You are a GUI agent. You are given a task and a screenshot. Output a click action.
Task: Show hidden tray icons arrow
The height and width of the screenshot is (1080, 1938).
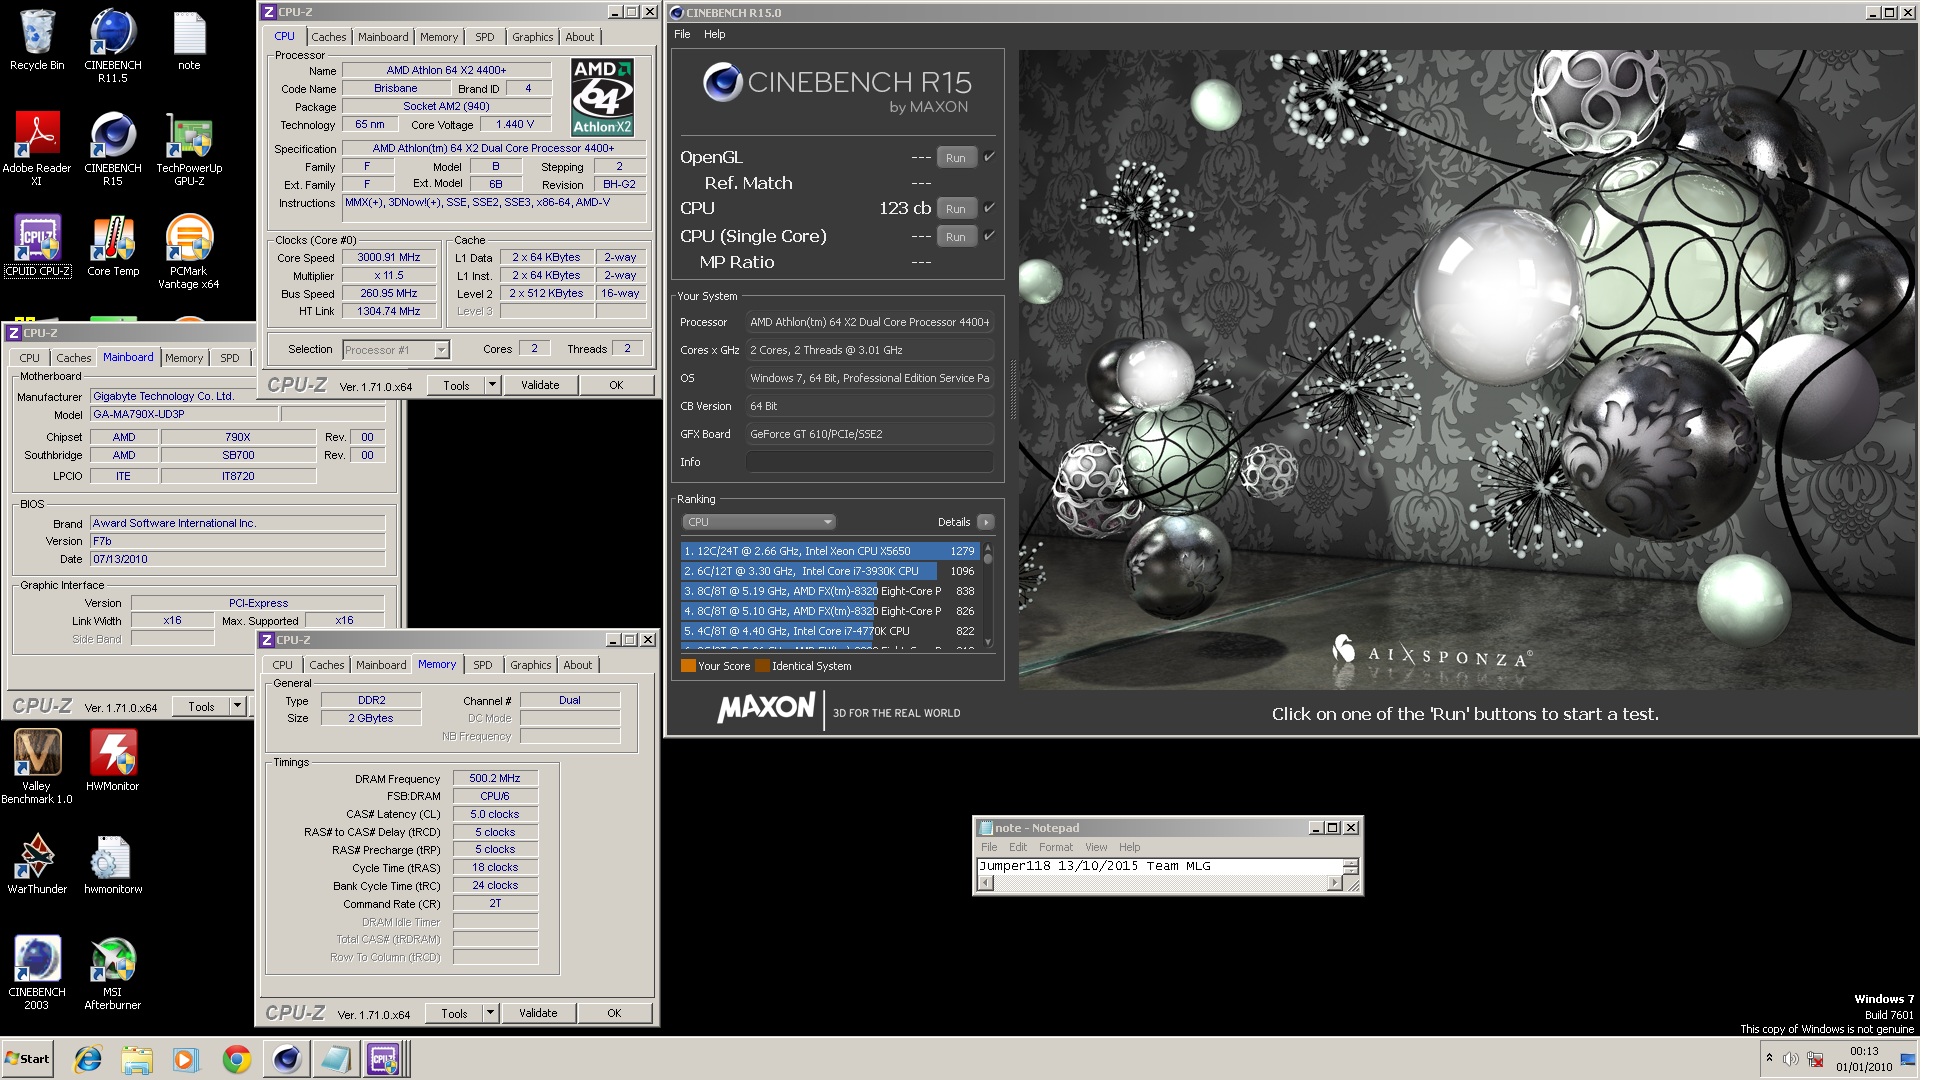1769,1058
